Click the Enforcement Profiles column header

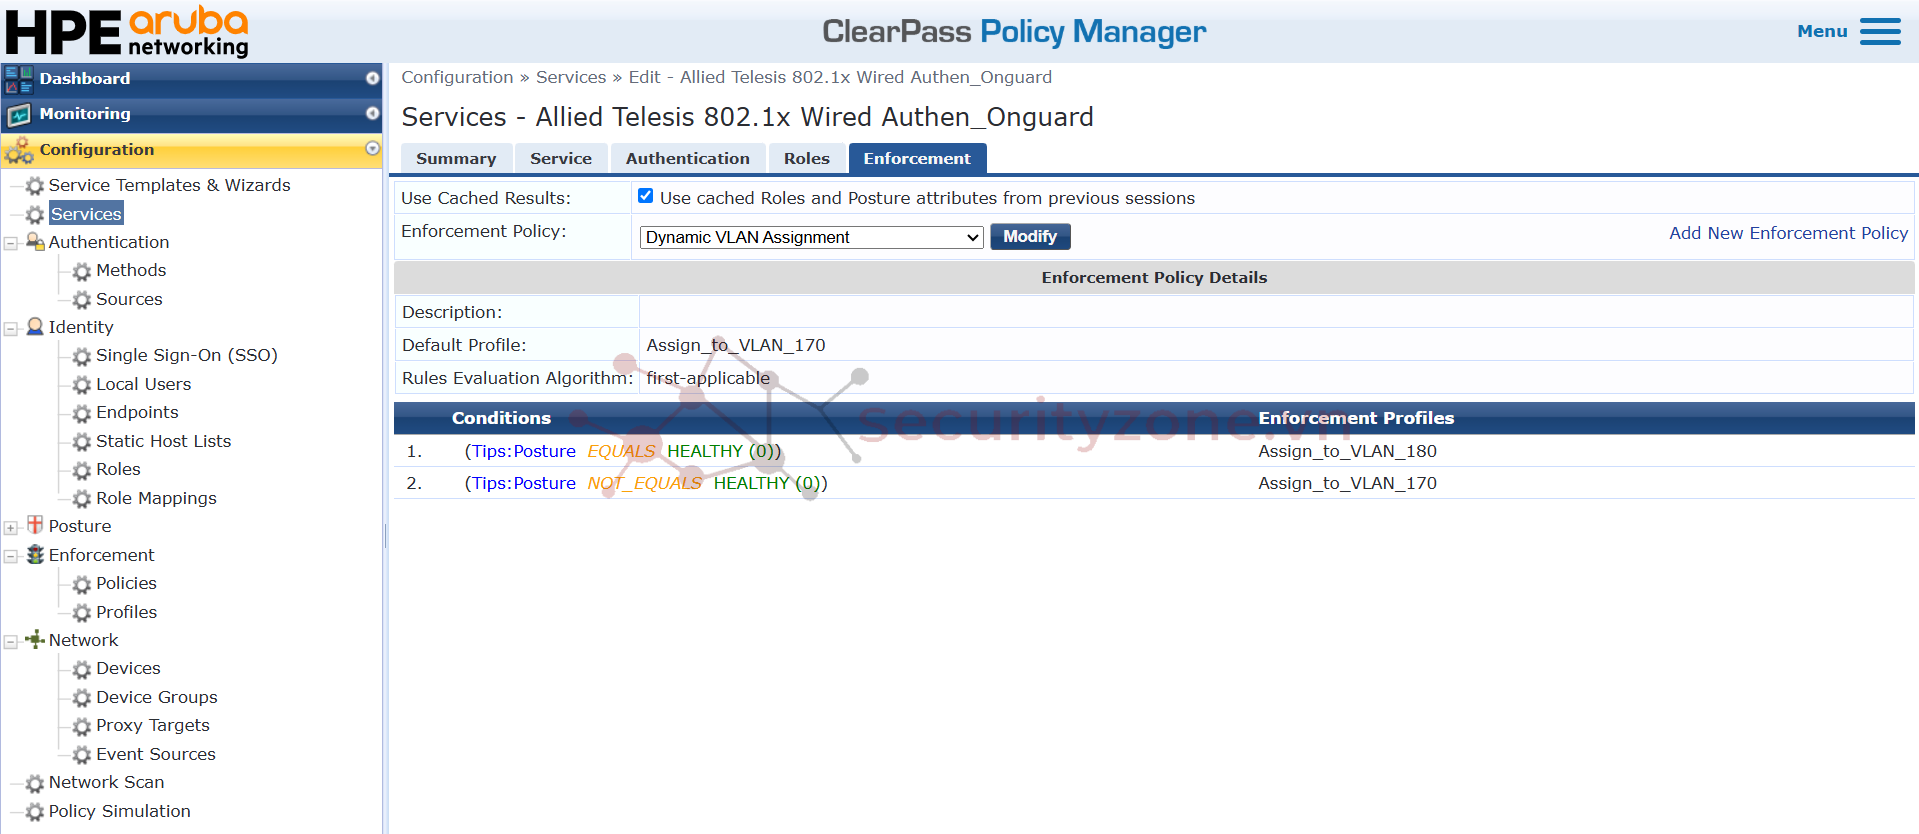click(1356, 418)
